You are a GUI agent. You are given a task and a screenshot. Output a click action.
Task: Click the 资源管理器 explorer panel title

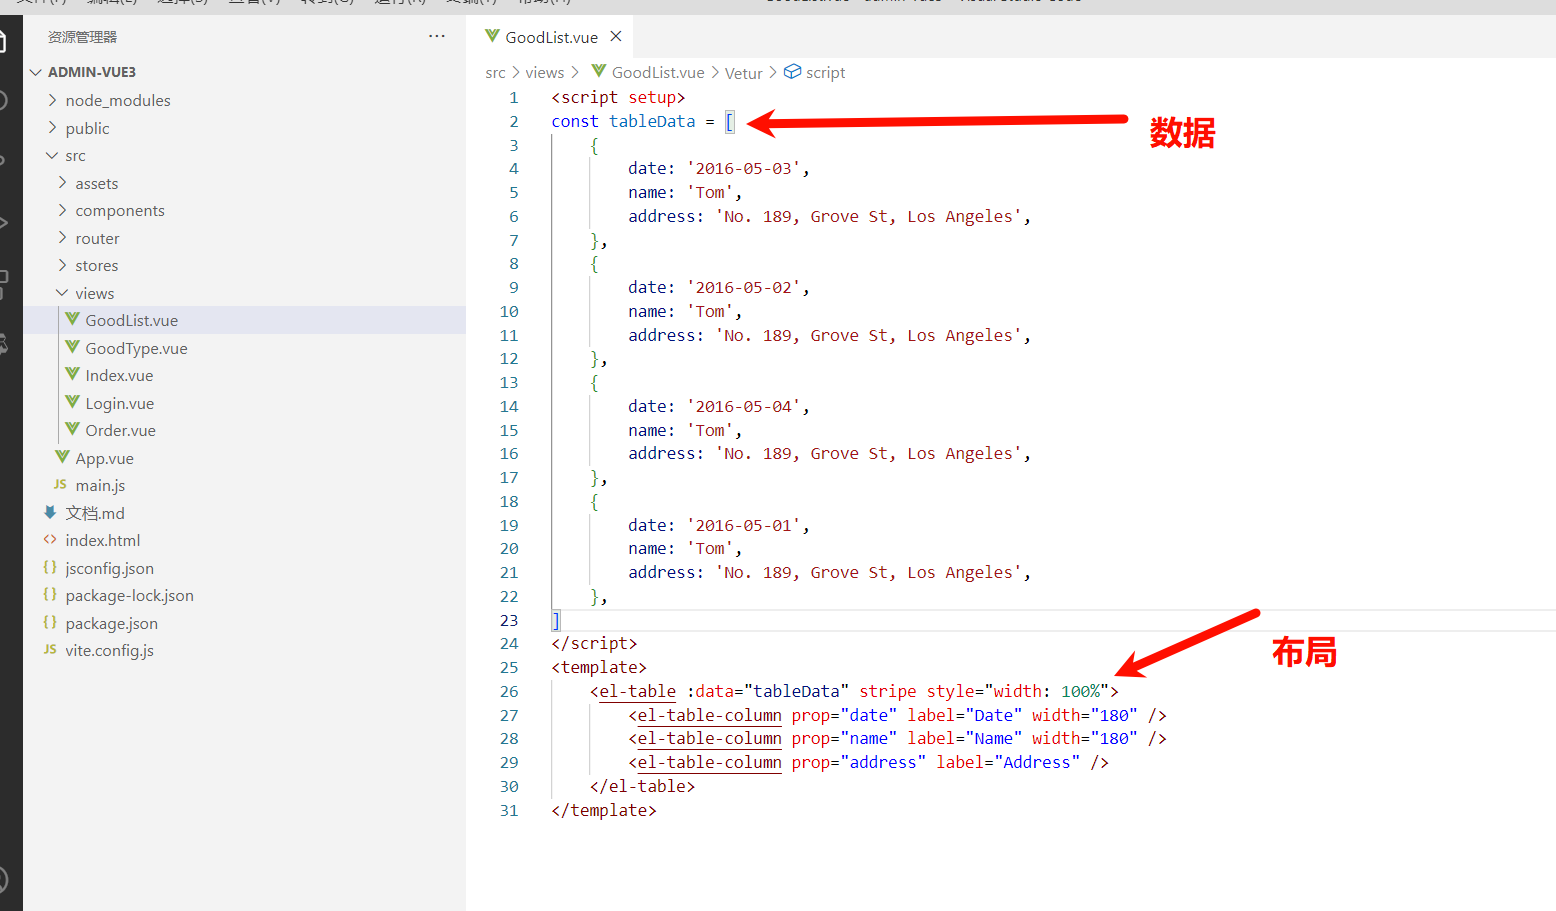82,37
